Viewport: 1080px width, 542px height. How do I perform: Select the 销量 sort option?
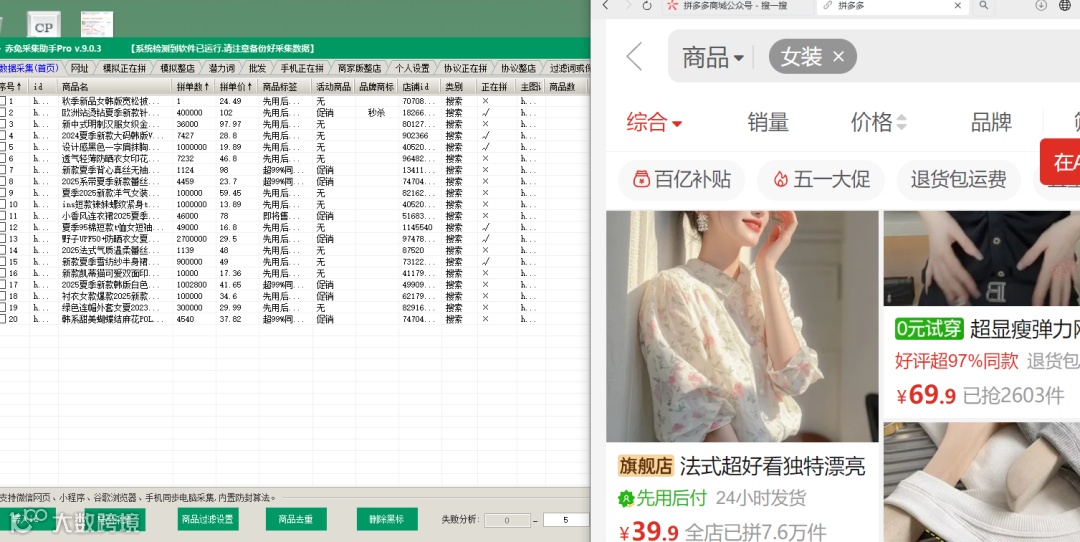(x=768, y=123)
